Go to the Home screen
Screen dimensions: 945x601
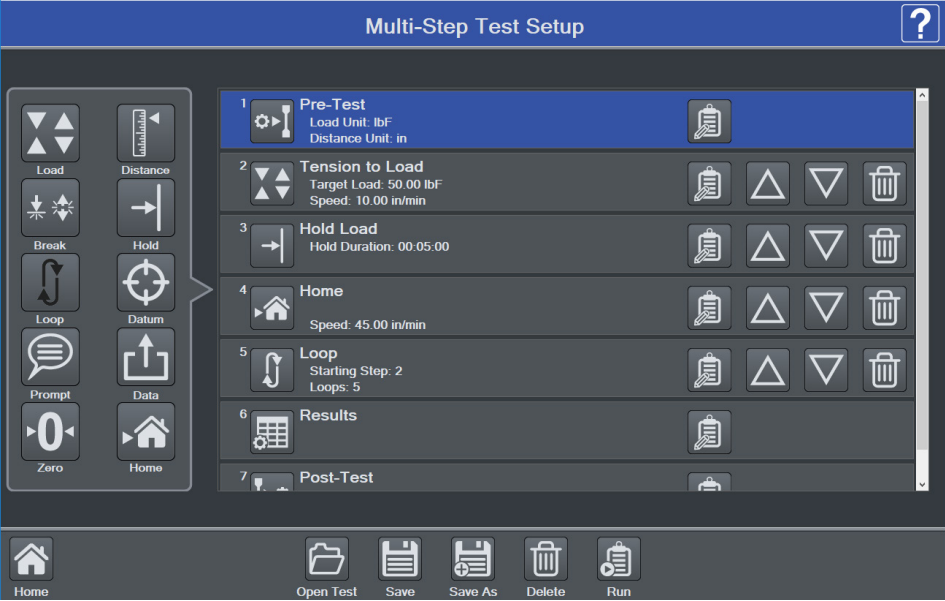(x=32, y=560)
